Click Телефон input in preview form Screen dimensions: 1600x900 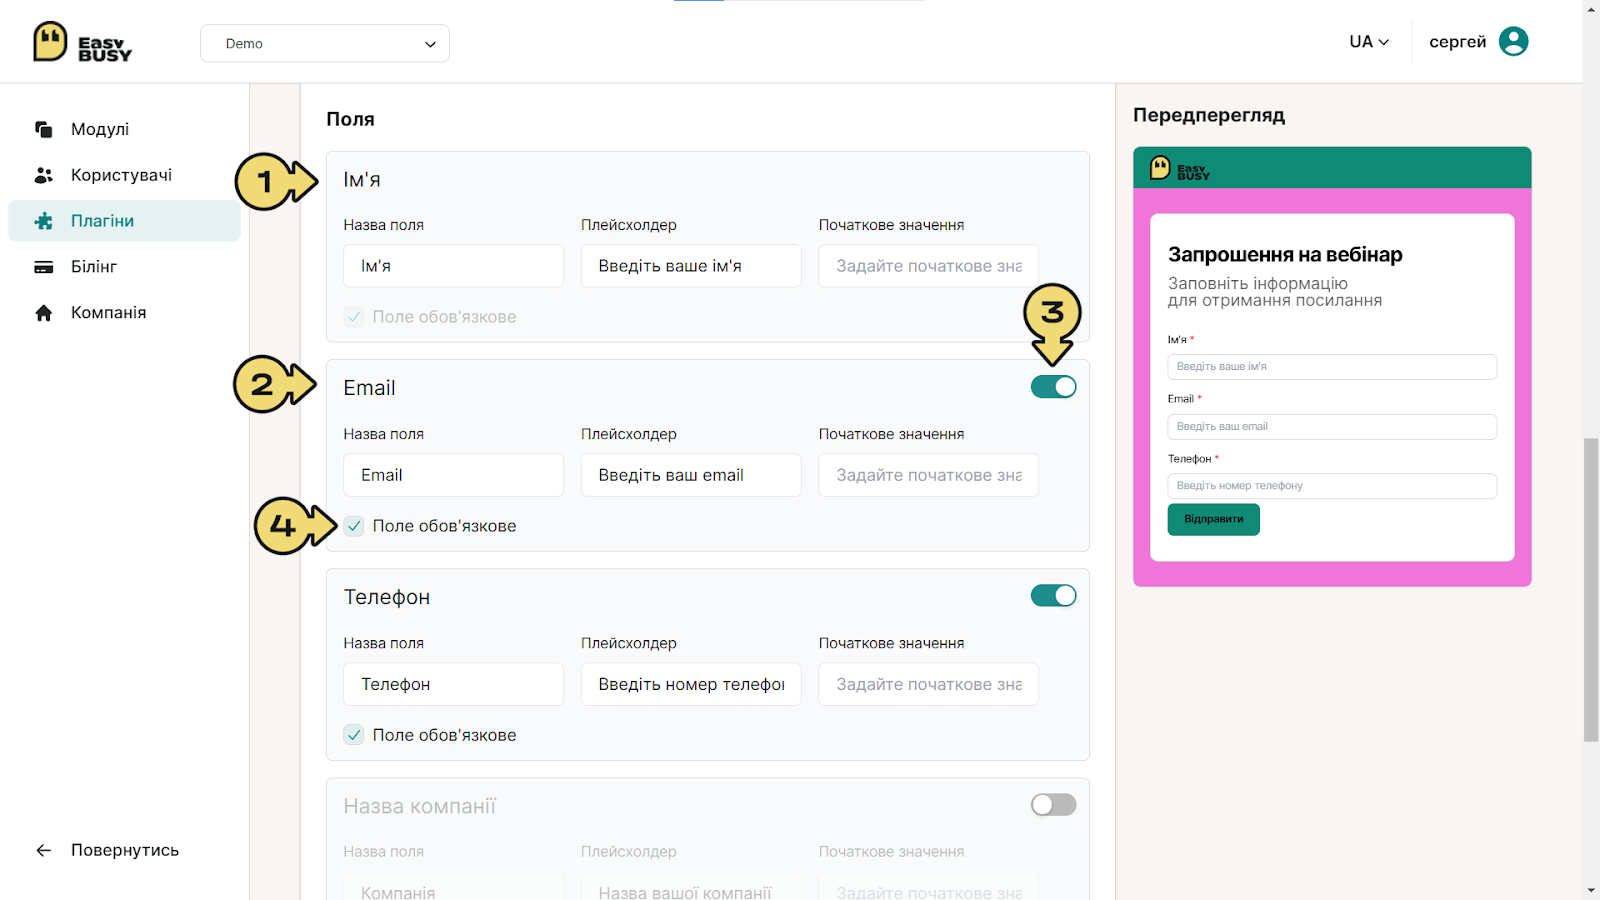point(1332,486)
